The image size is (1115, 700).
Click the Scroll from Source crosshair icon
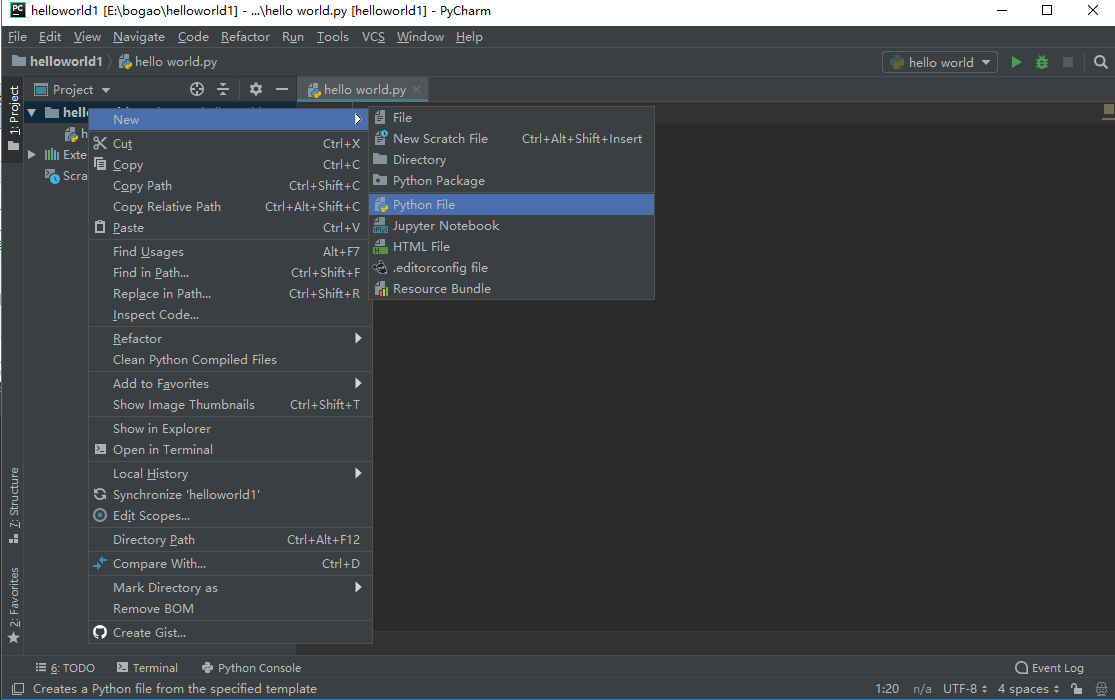tap(197, 89)
